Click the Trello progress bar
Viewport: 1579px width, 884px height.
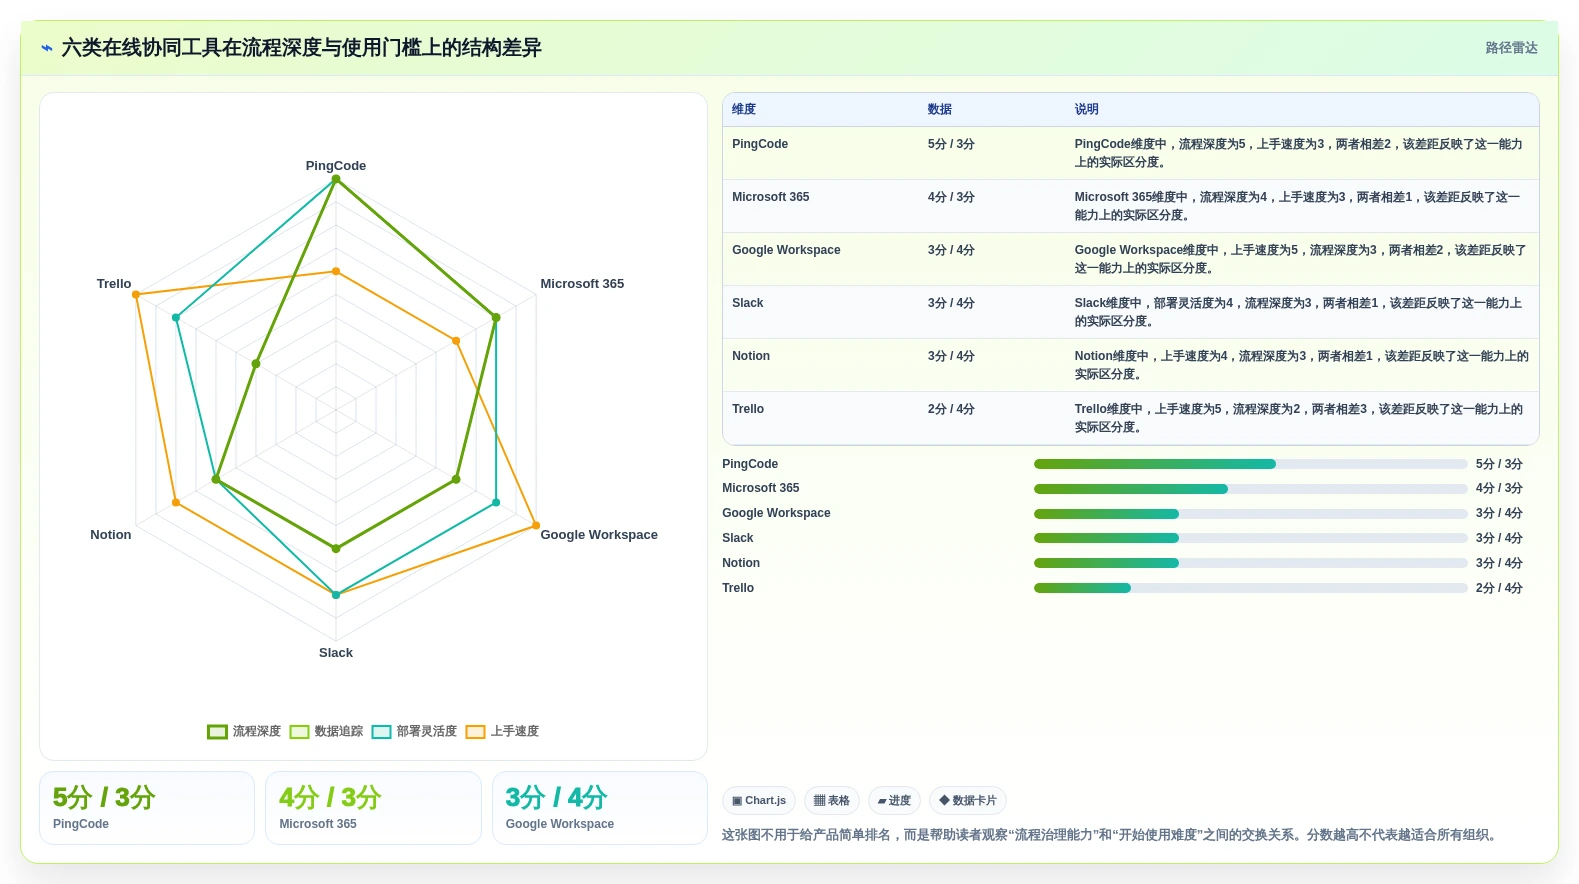(x=1251, y=588)
